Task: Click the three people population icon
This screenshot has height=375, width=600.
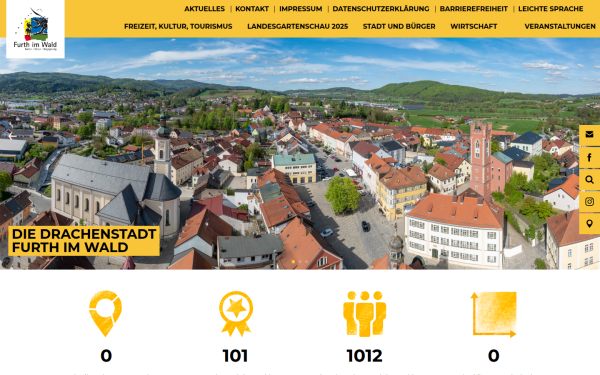Action: pyautogui.click(x=364, y=314)
